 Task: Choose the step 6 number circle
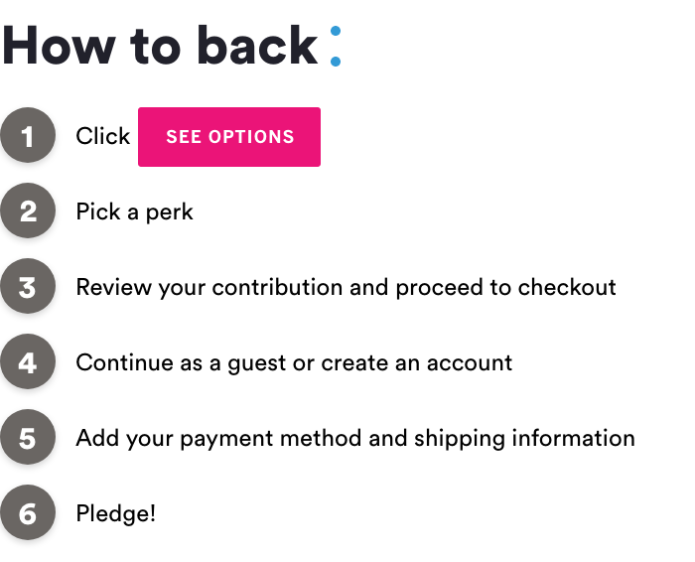tap(28, 513)
